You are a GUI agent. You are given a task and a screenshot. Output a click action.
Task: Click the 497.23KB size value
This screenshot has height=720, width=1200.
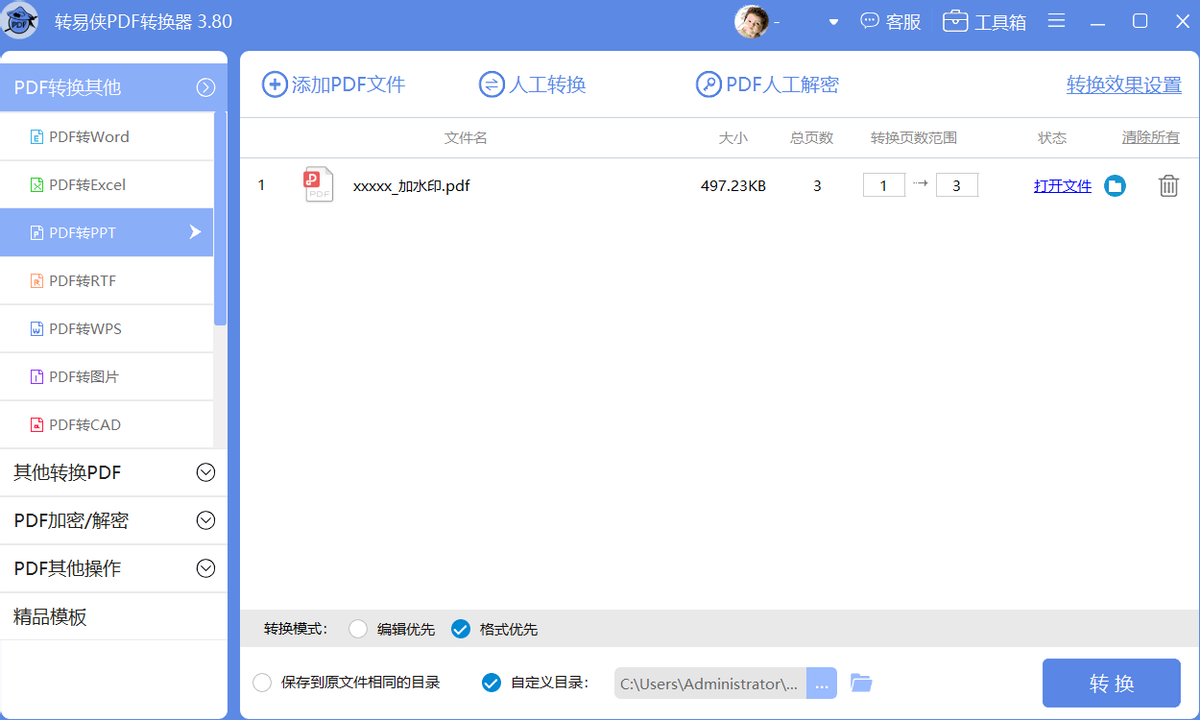[733, 186]
